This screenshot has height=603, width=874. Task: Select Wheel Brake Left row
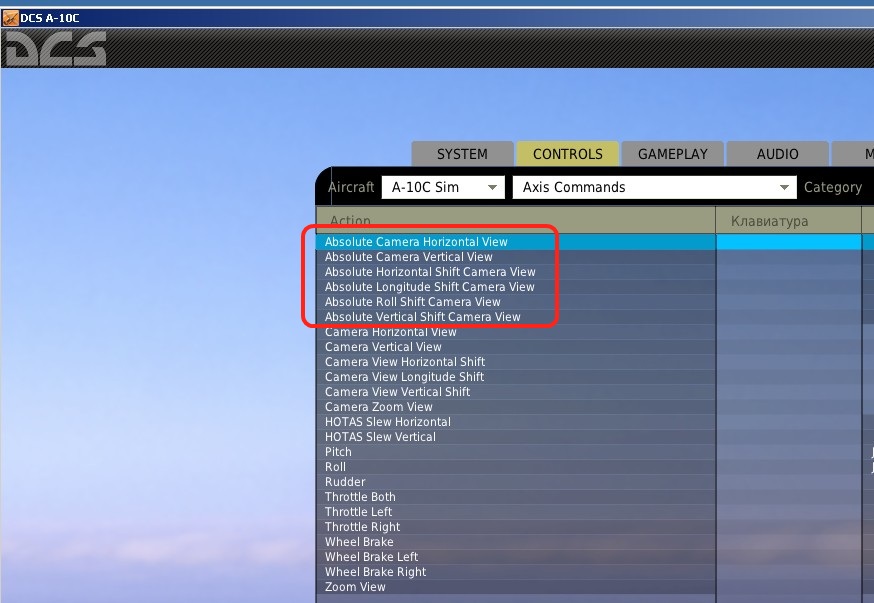coord(516,558)
